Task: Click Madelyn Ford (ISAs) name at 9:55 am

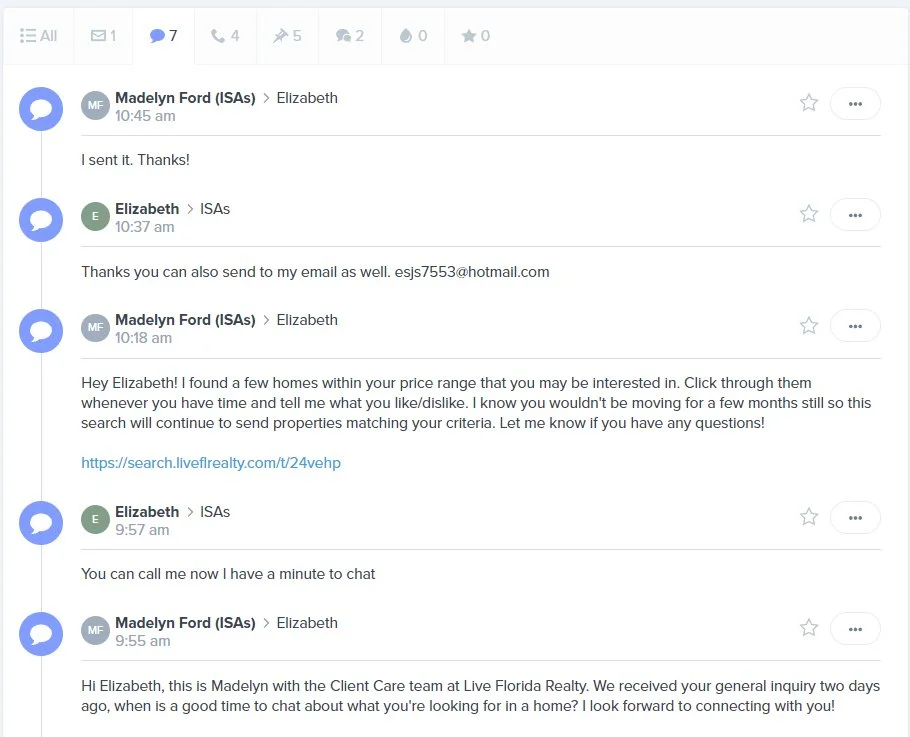Action: pyautogui.click(x=185, y=623)
